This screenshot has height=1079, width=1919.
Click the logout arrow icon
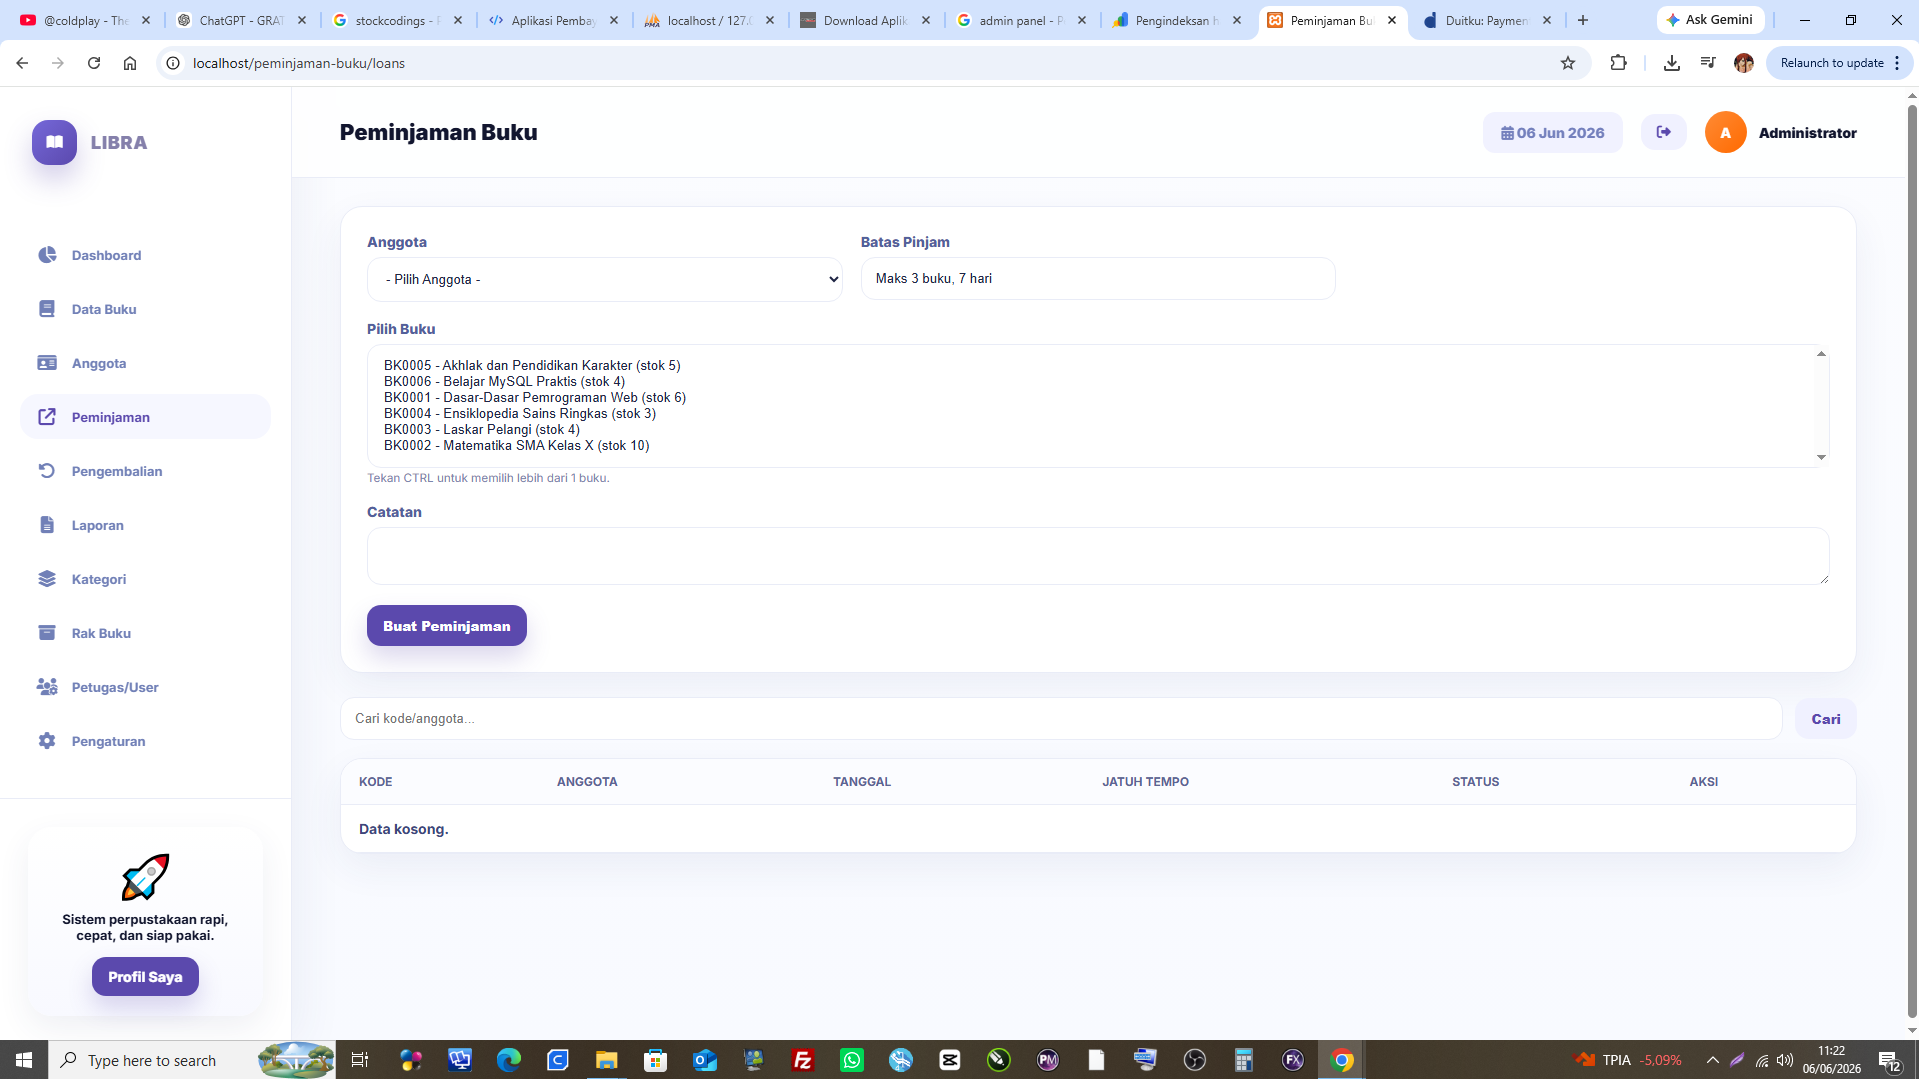[1663, 132]
